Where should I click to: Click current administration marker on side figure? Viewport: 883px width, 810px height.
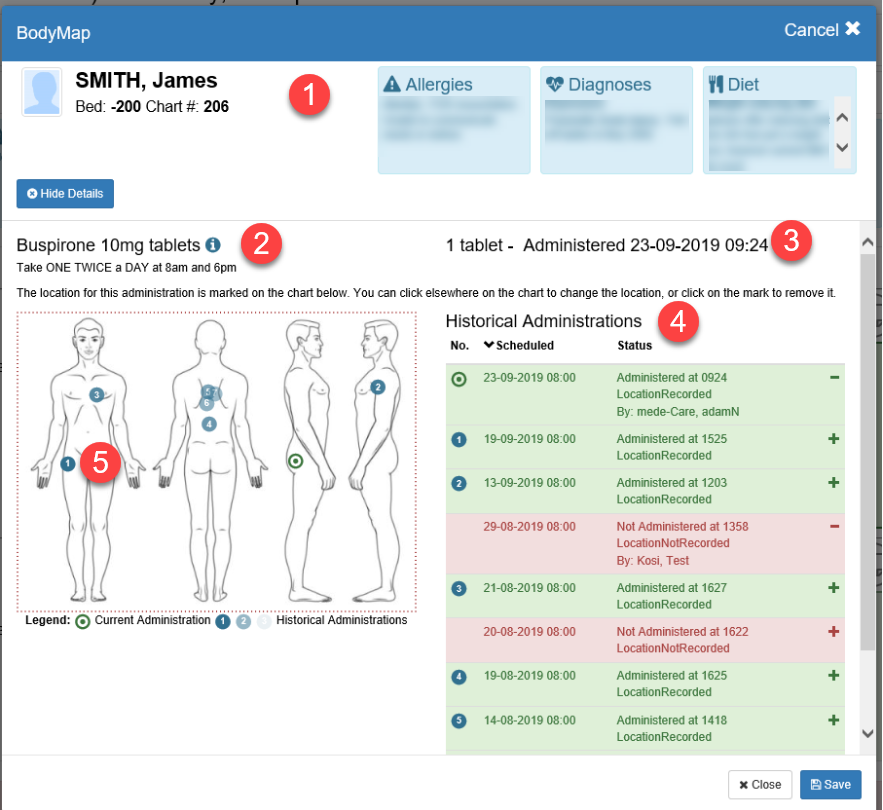[x=295, y=461]
